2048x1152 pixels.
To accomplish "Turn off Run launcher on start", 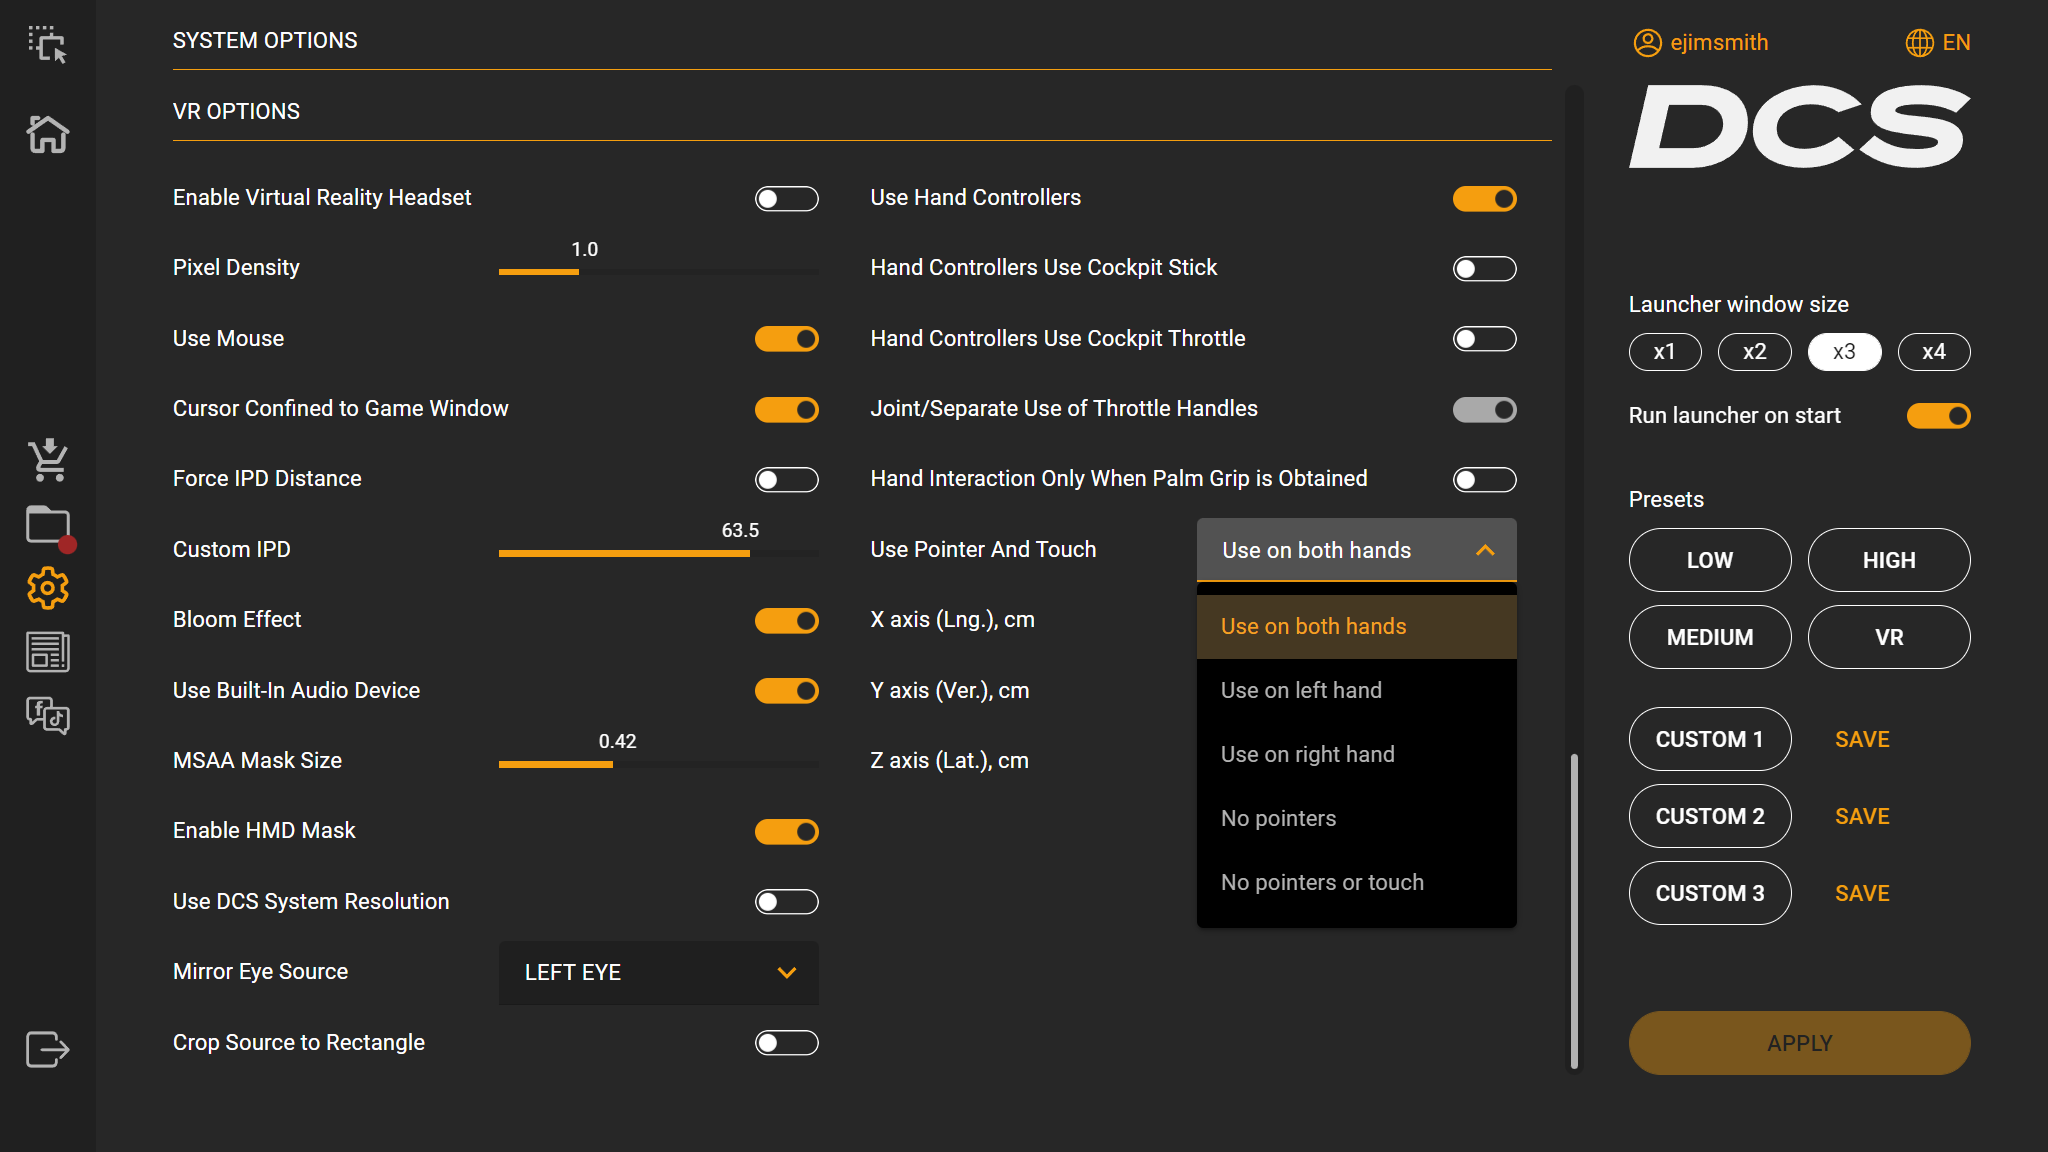I will click(1938, 416).
